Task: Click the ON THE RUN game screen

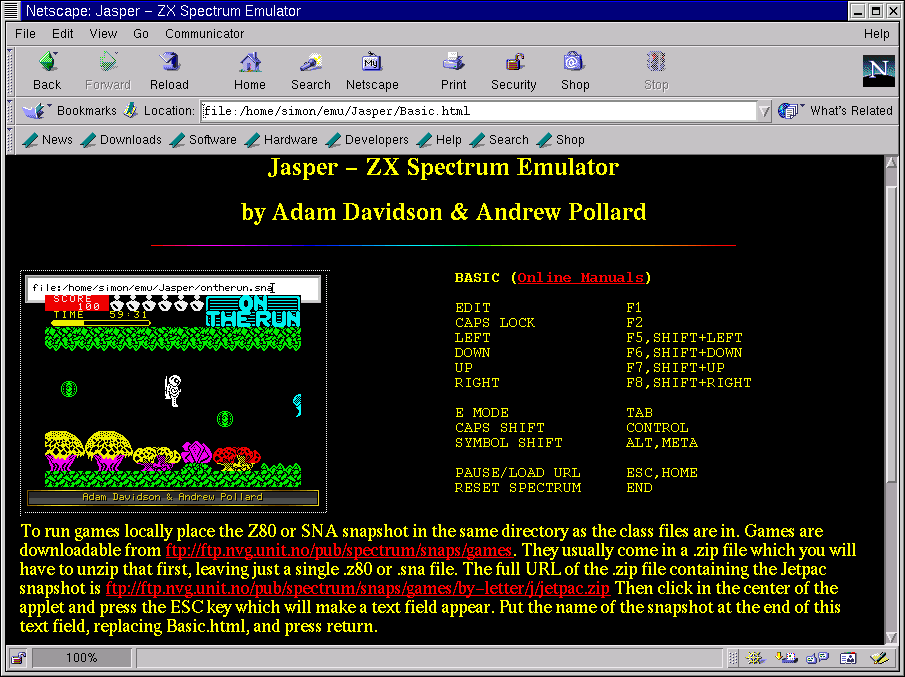Action: [x=173, y=392]
